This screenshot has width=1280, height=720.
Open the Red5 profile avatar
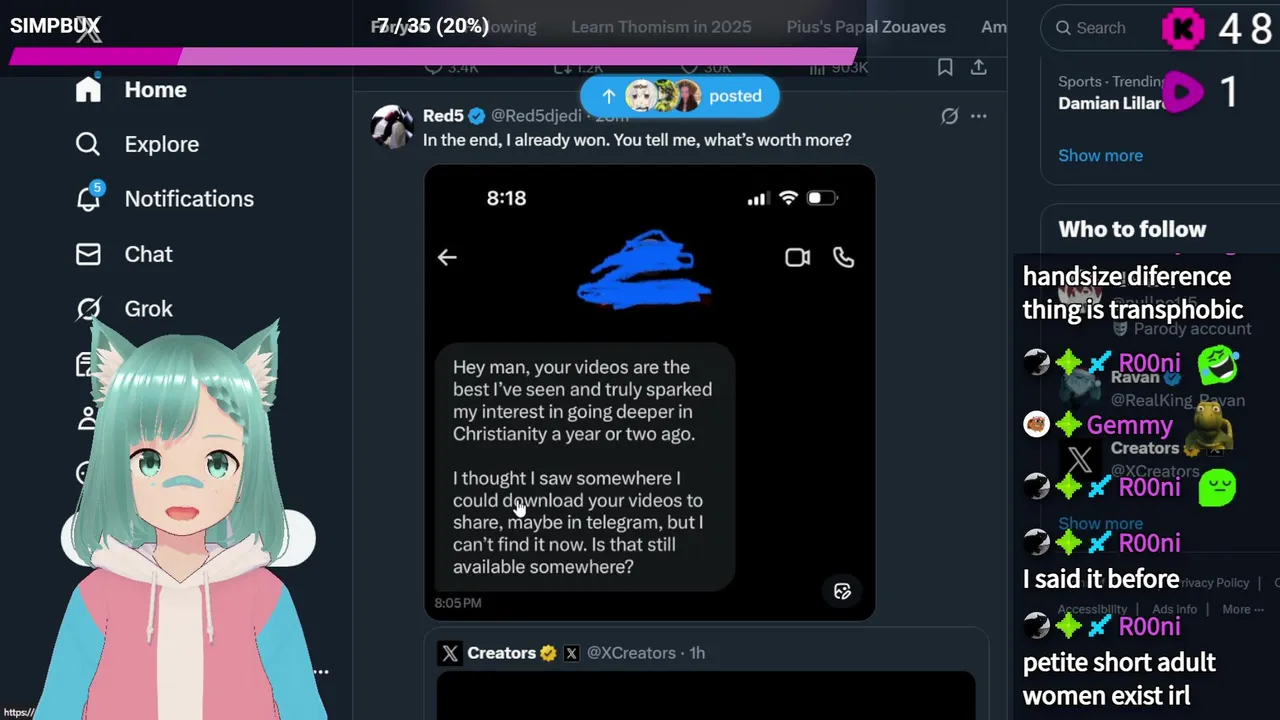(391, 127)
